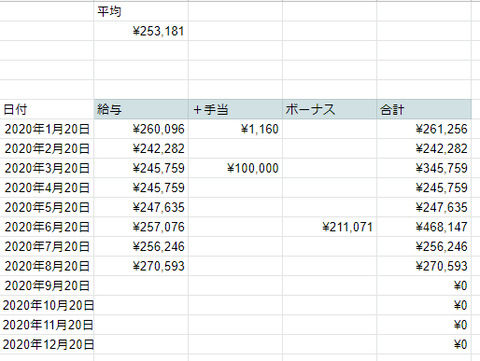Select bonus cell ¥211,071
The height and width of the screenshot is (361, 480).
[330, 227]
